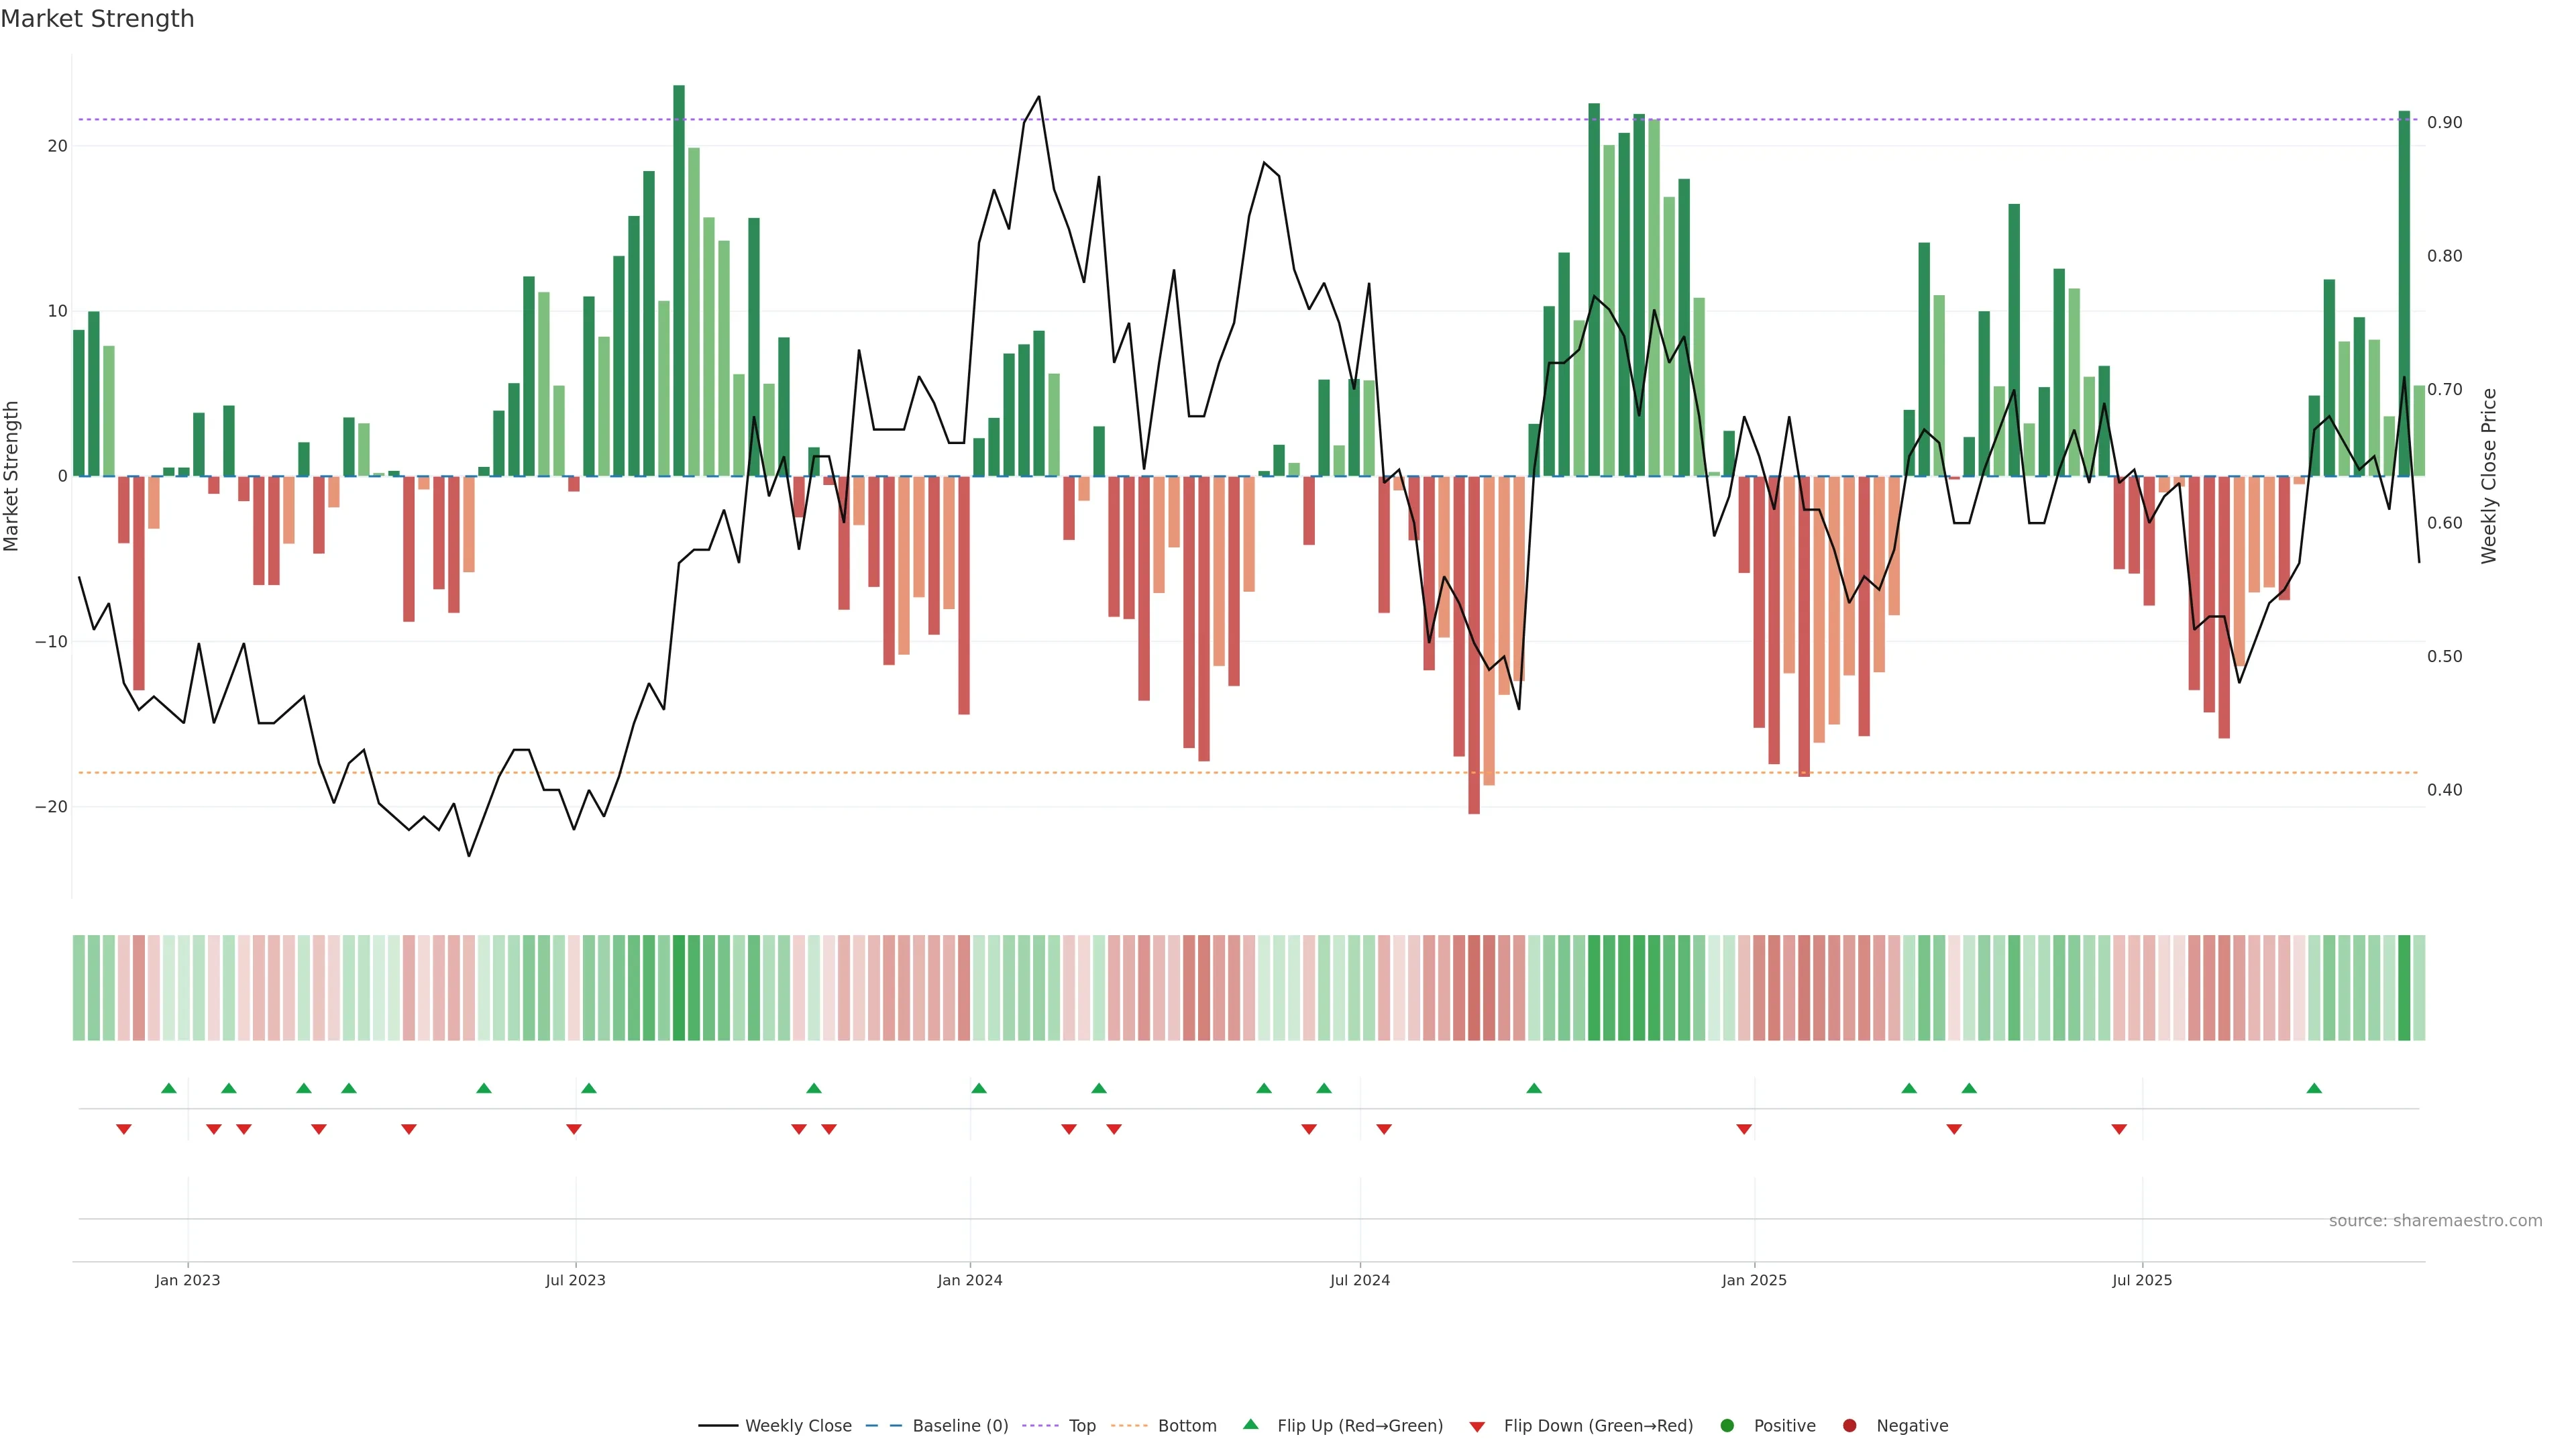2576x1449 pixels.
Task: Click the green Positive legend dot
Action: [x=1727, y=1426]
